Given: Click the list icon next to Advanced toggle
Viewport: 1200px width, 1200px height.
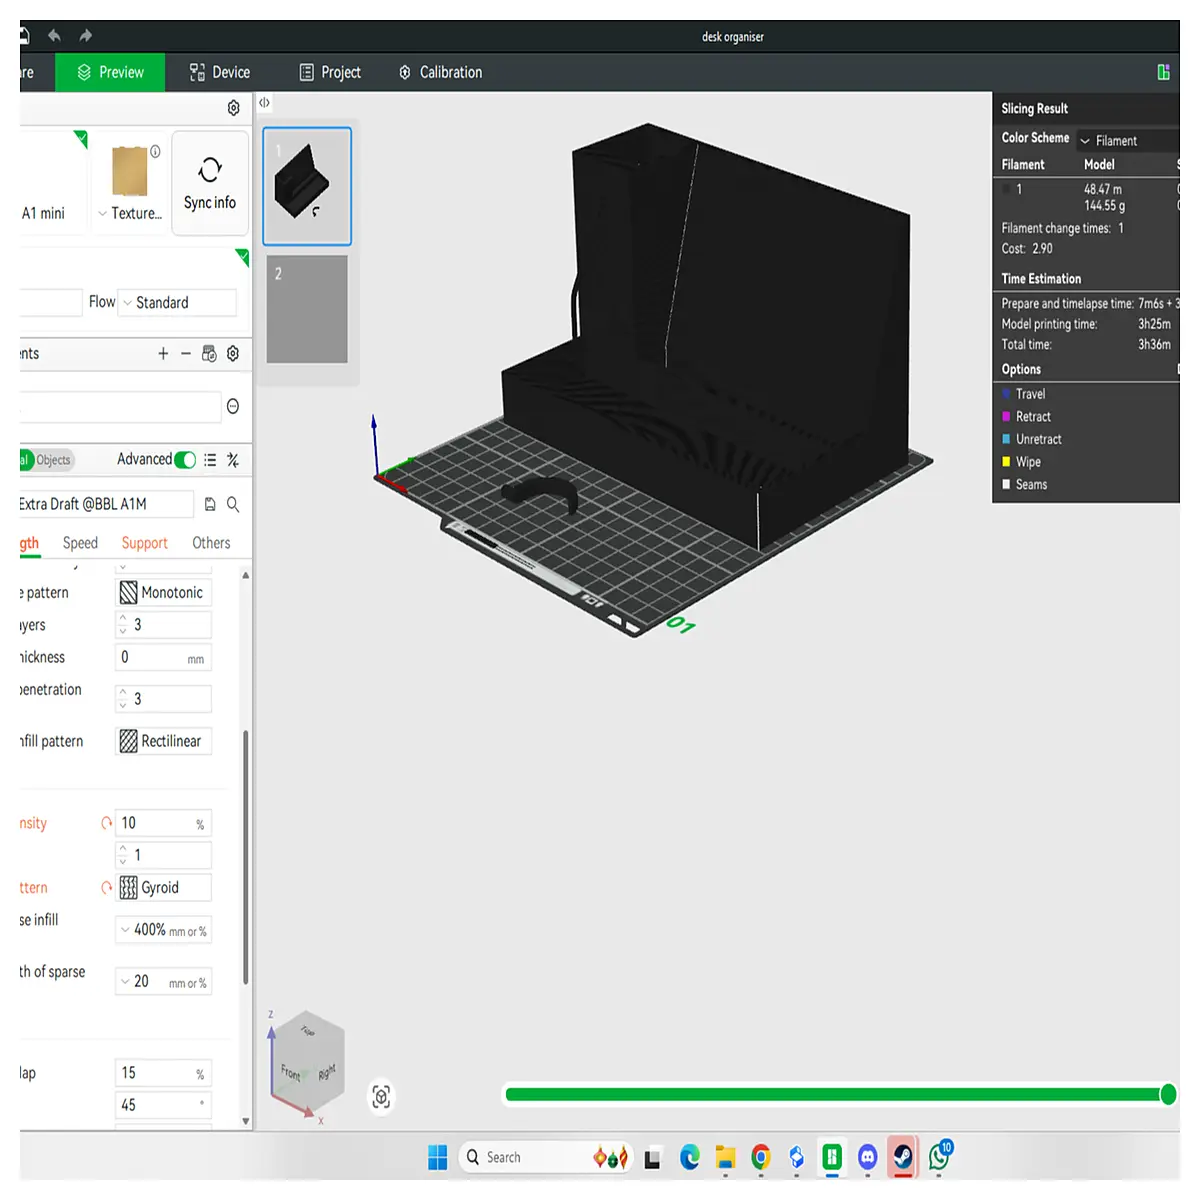Looking at the screenshot, I should 210,460.
